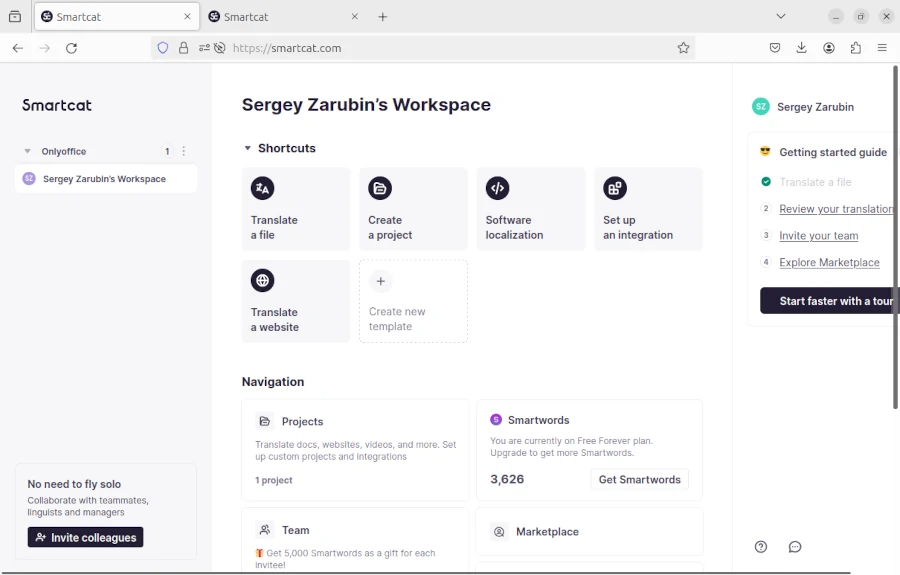This screenshot has width=900, height=575.
Task: Open browser extensions puzzle icon
Action: (x=856, y=48)
